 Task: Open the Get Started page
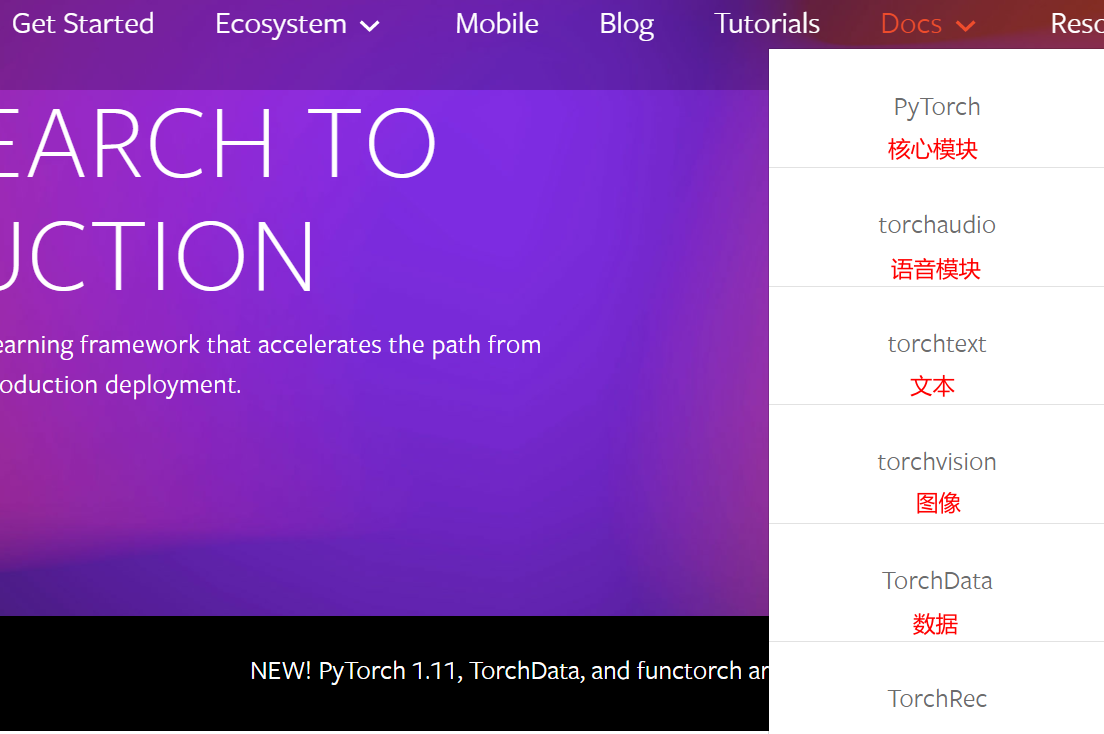pos(83,24)
